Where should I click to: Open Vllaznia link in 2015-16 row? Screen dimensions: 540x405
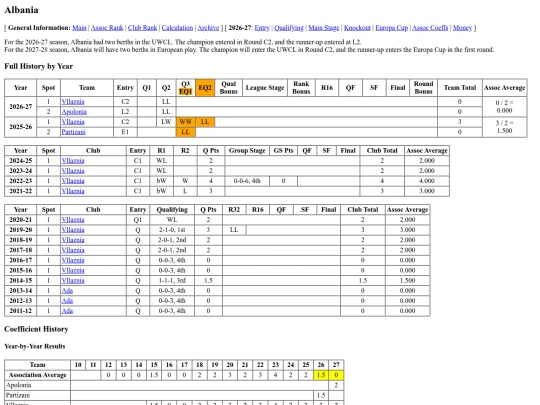73,271
